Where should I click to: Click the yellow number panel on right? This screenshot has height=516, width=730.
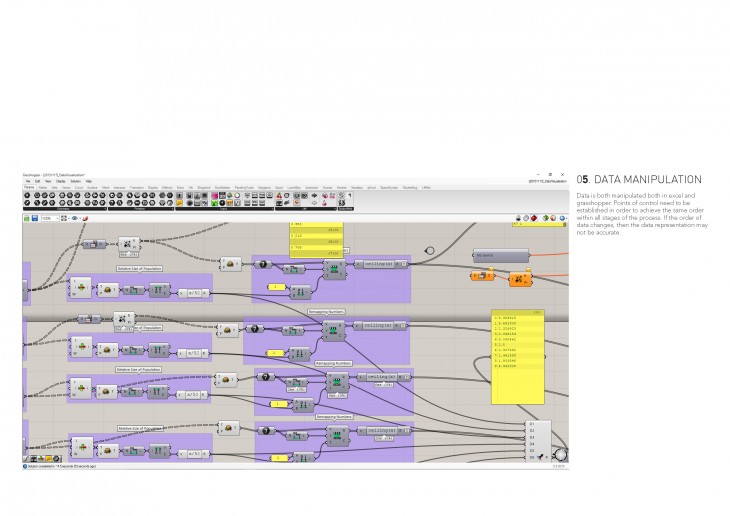coord(516,355)
